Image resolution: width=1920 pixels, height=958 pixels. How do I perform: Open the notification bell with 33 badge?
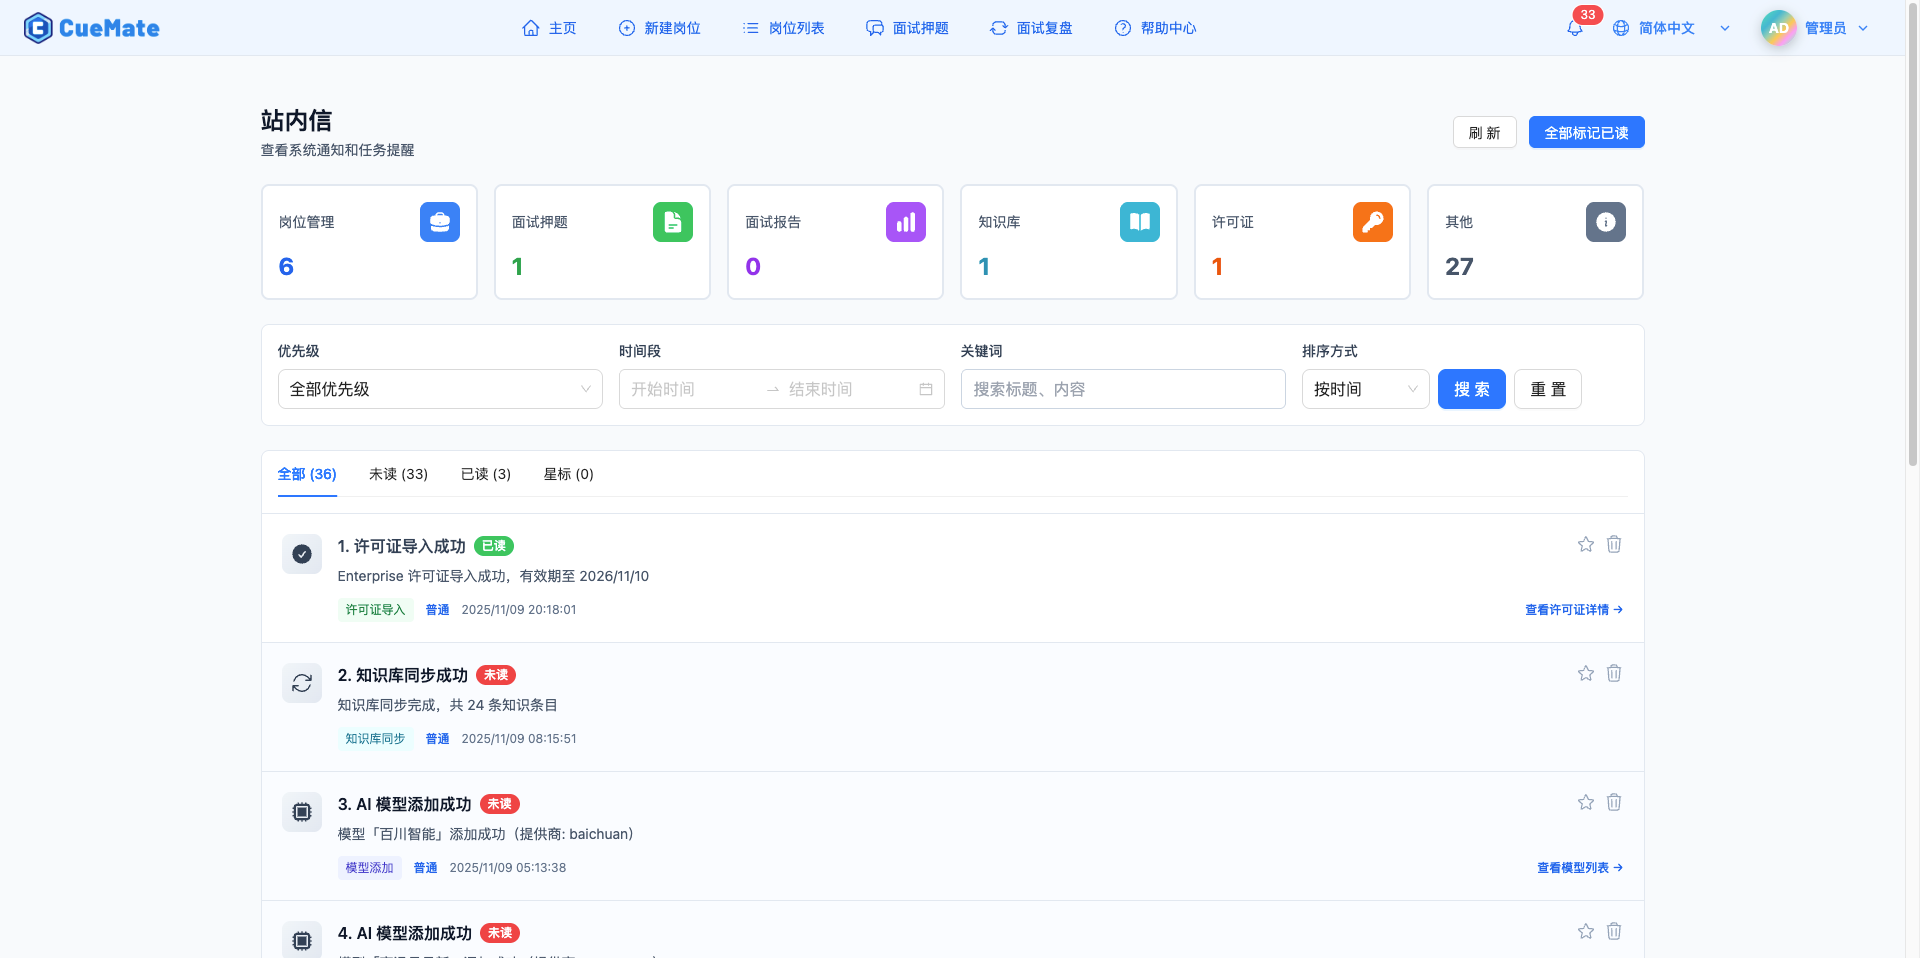pos(1574,27)
